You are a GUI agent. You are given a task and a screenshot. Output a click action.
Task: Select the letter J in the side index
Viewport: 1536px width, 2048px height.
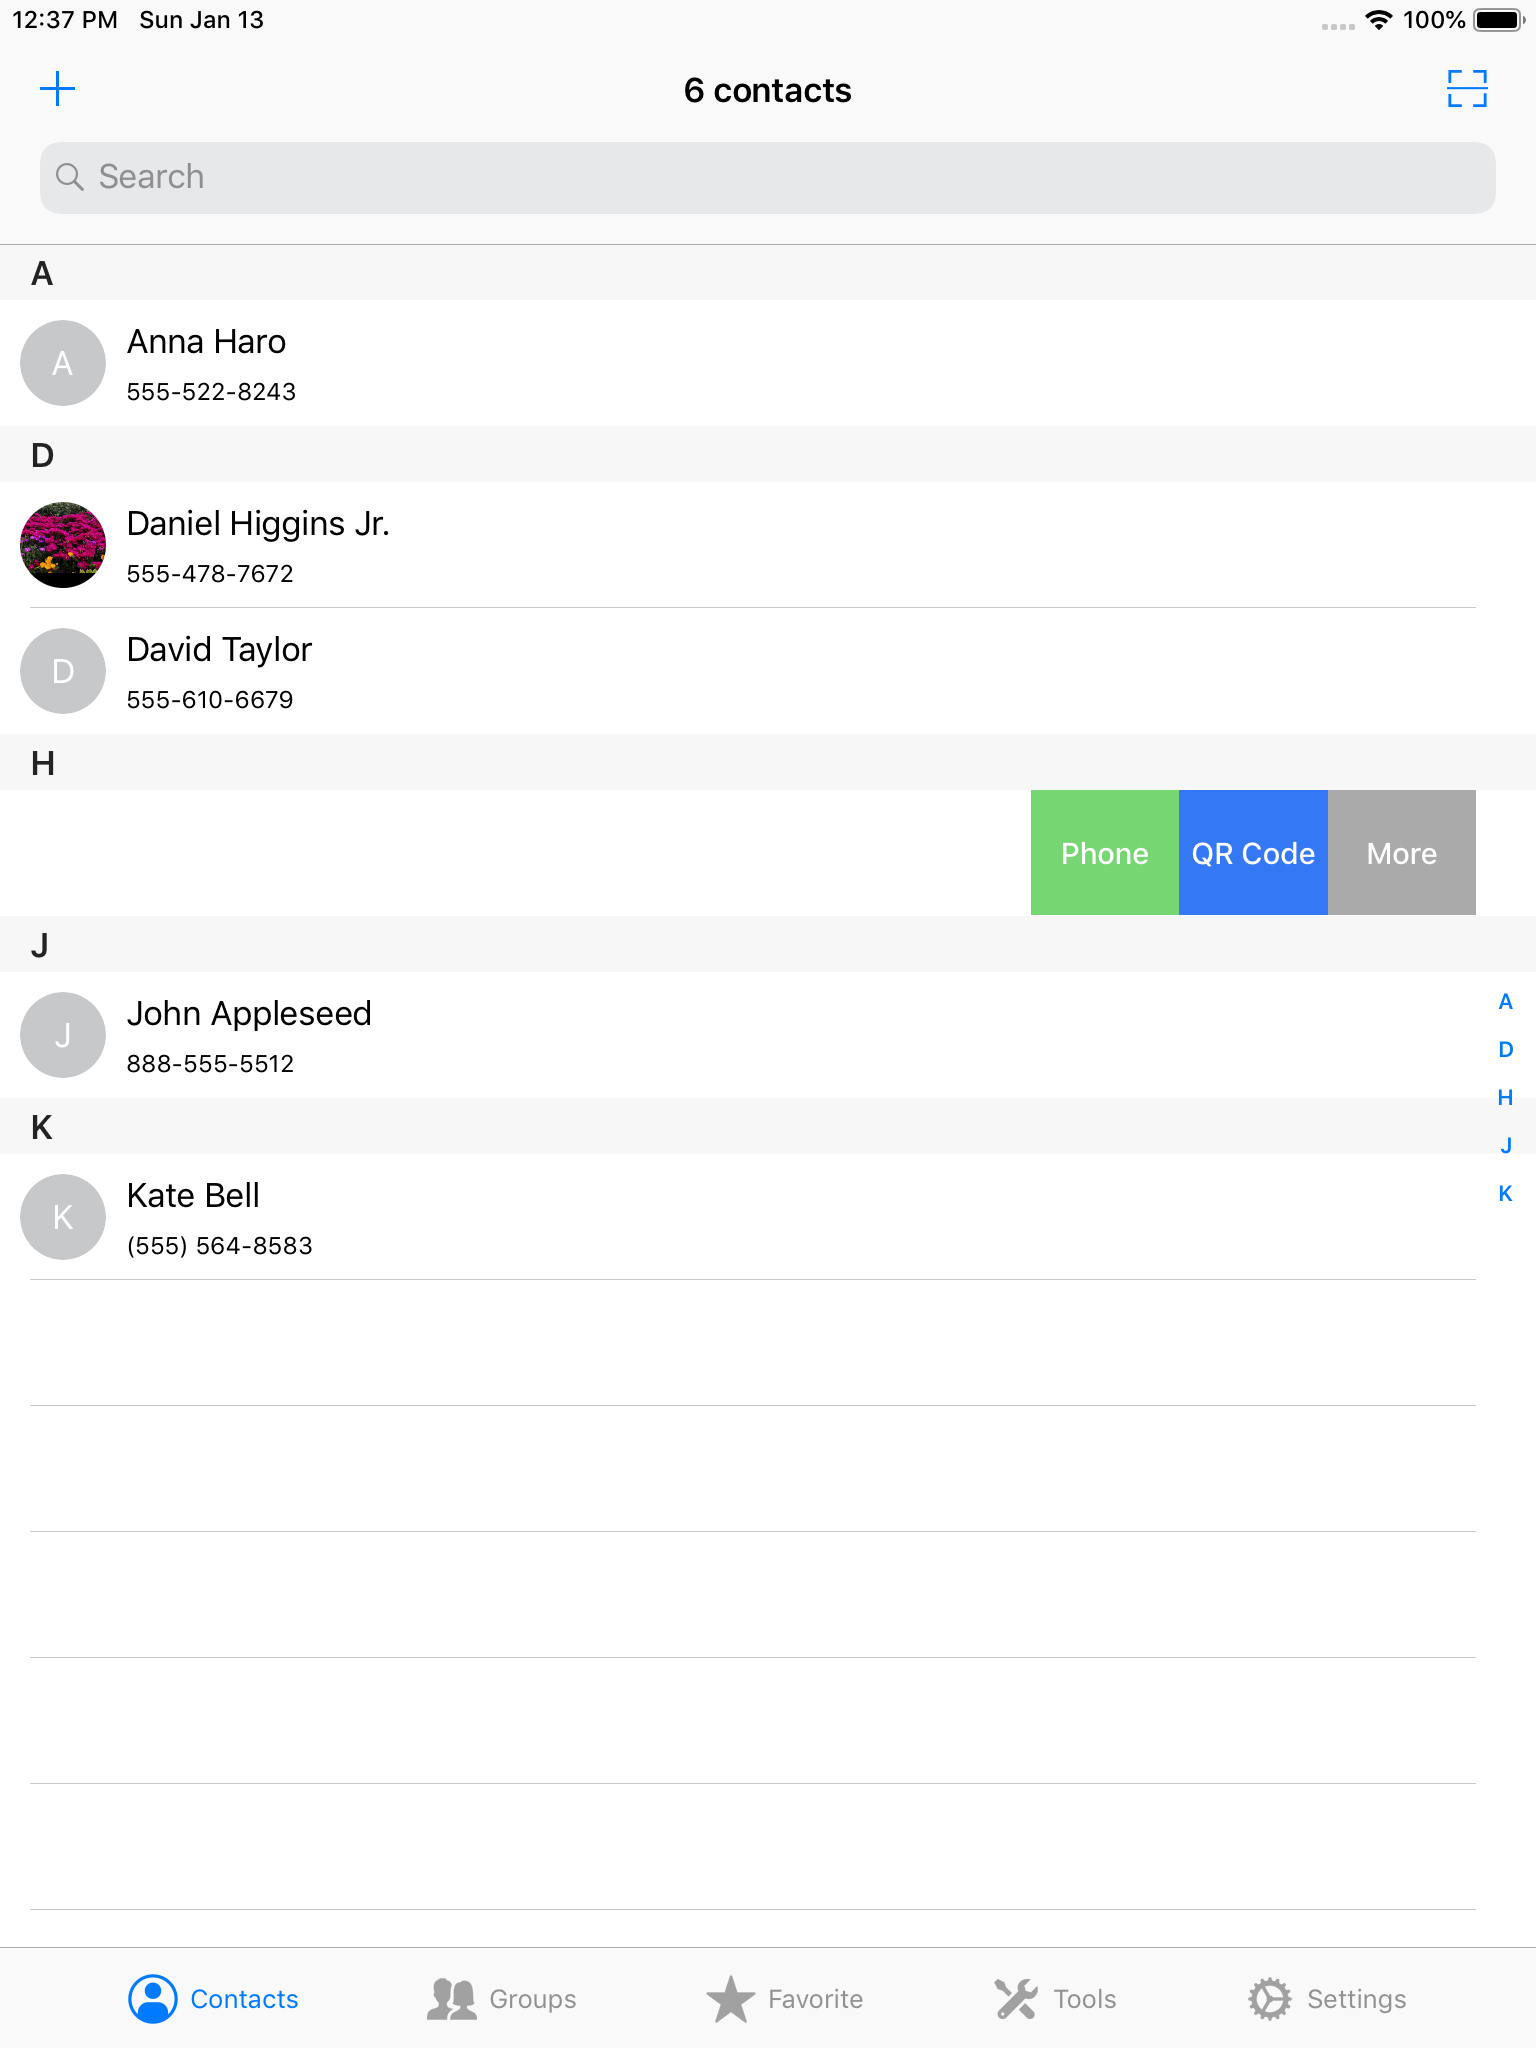pyautogui.click(x=1506, y=1145)
